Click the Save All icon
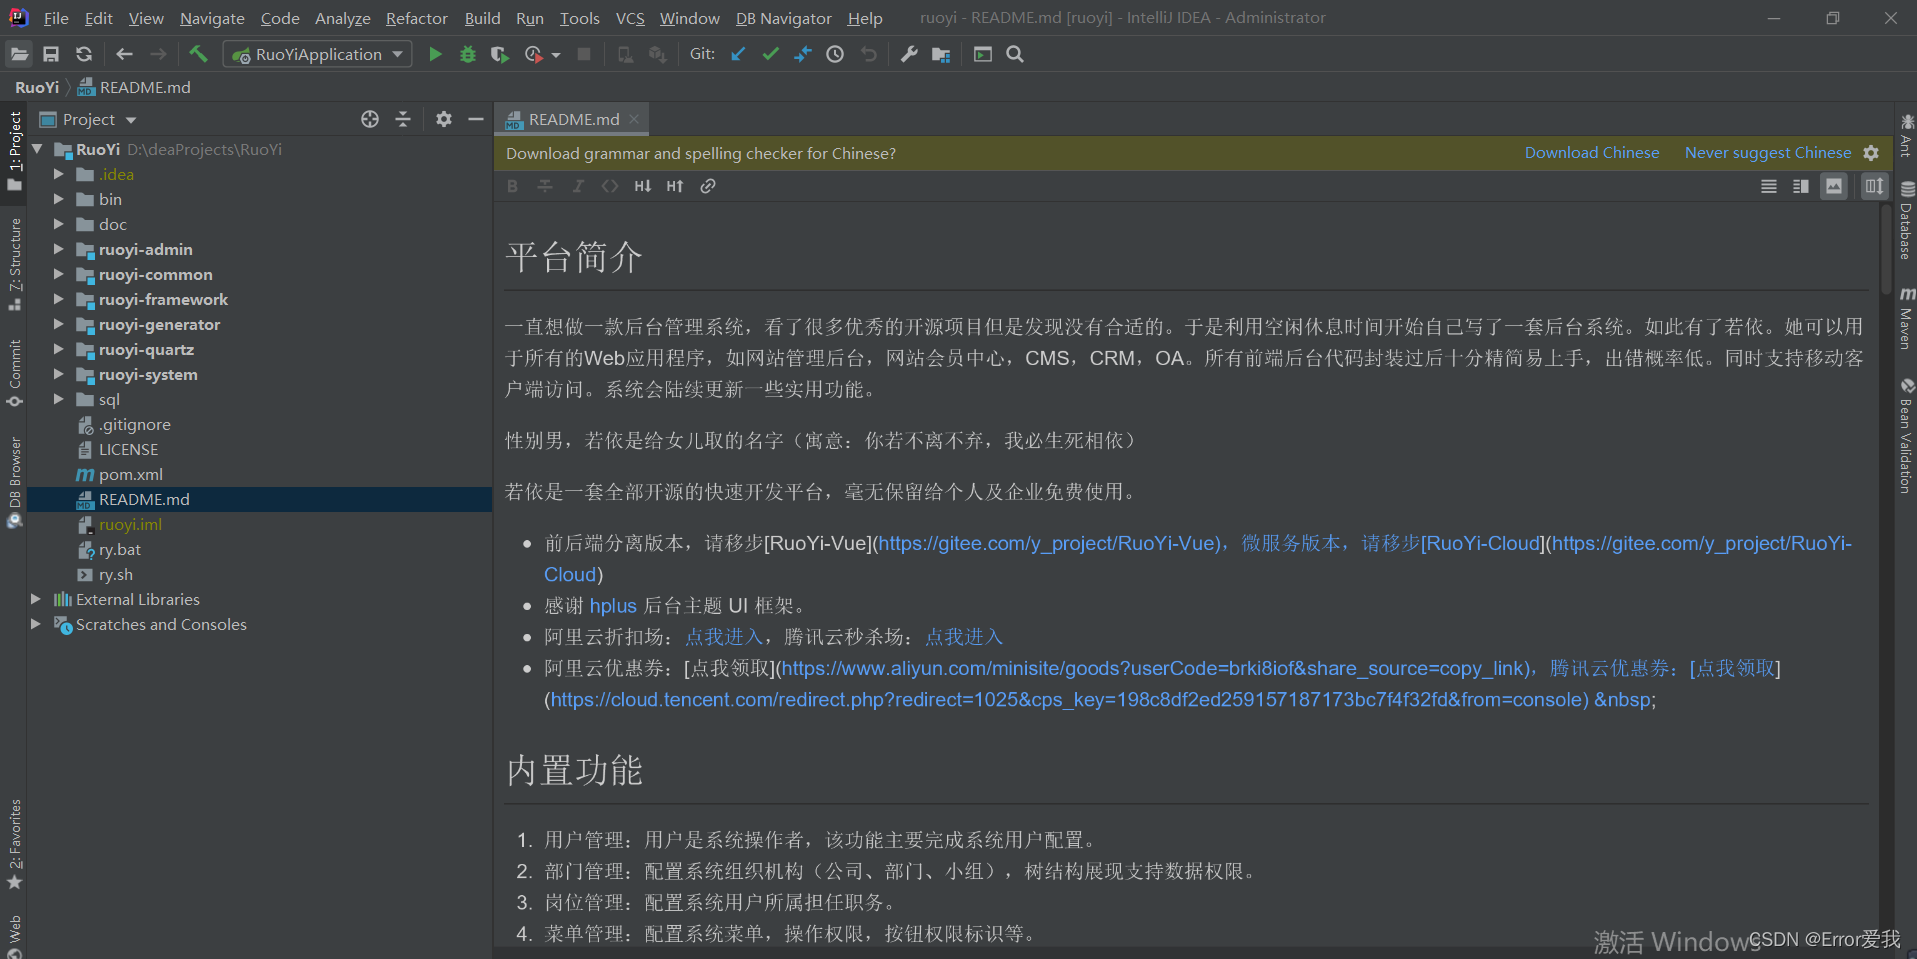 pos(51,55)
